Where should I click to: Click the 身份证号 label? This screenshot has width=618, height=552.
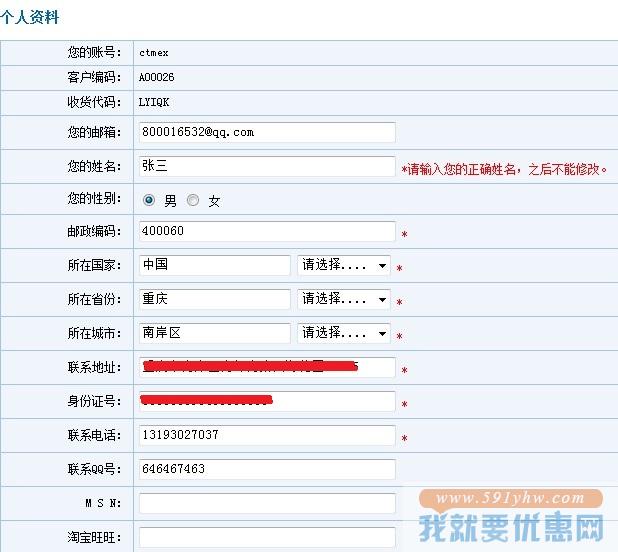tap(94, 401)
